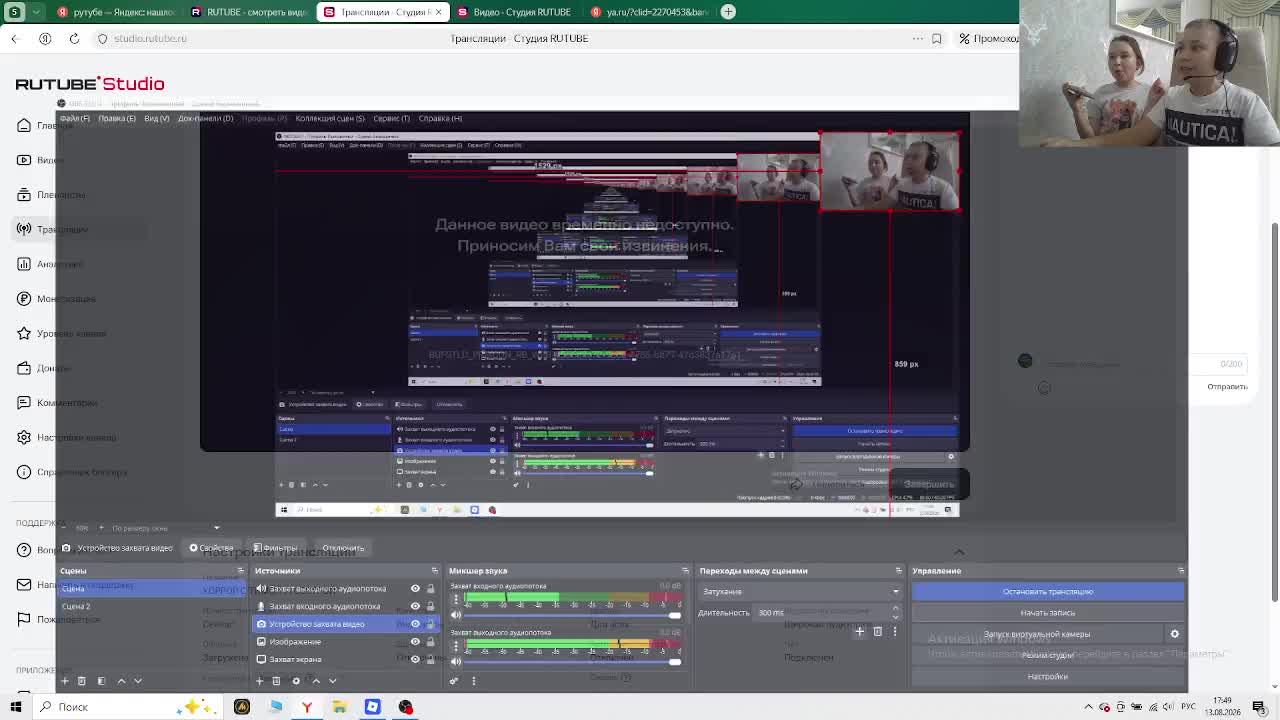Open advanced audio properties gear in mixer
This screenshot has width=1280, height=720.
[454, 681]
